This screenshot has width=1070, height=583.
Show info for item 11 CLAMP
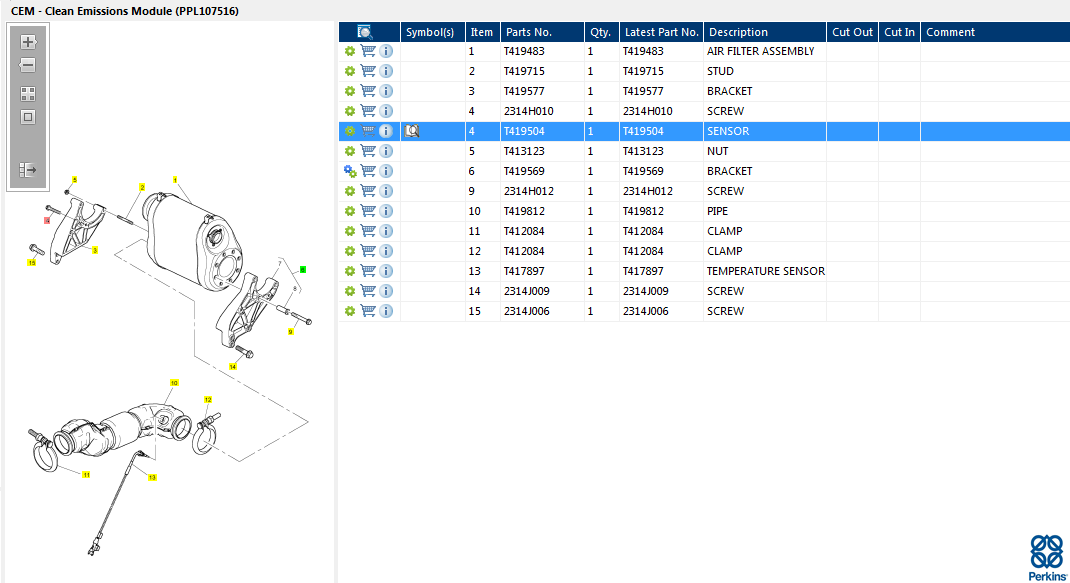coord(386,231)
